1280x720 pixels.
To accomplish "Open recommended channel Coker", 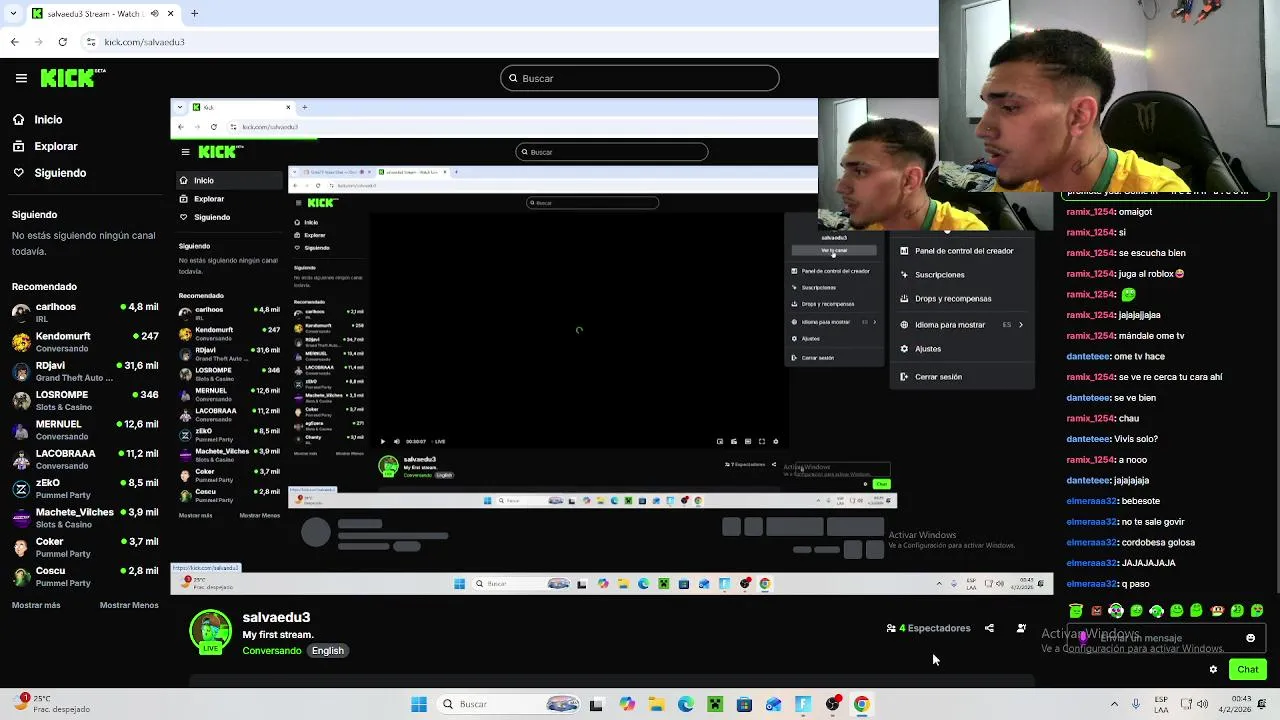I will tap(84, 547).
